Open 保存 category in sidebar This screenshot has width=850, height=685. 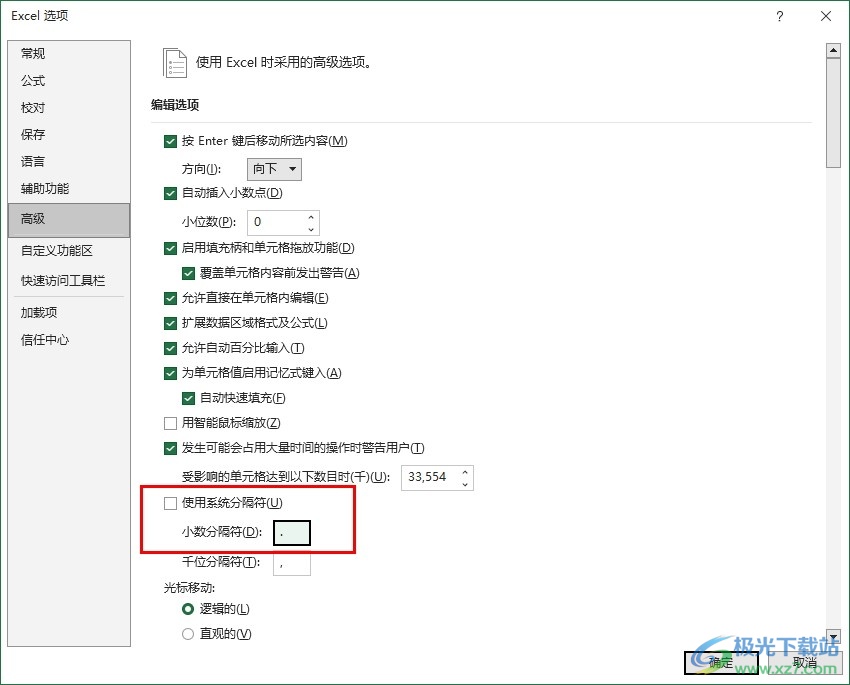[69, 134]
